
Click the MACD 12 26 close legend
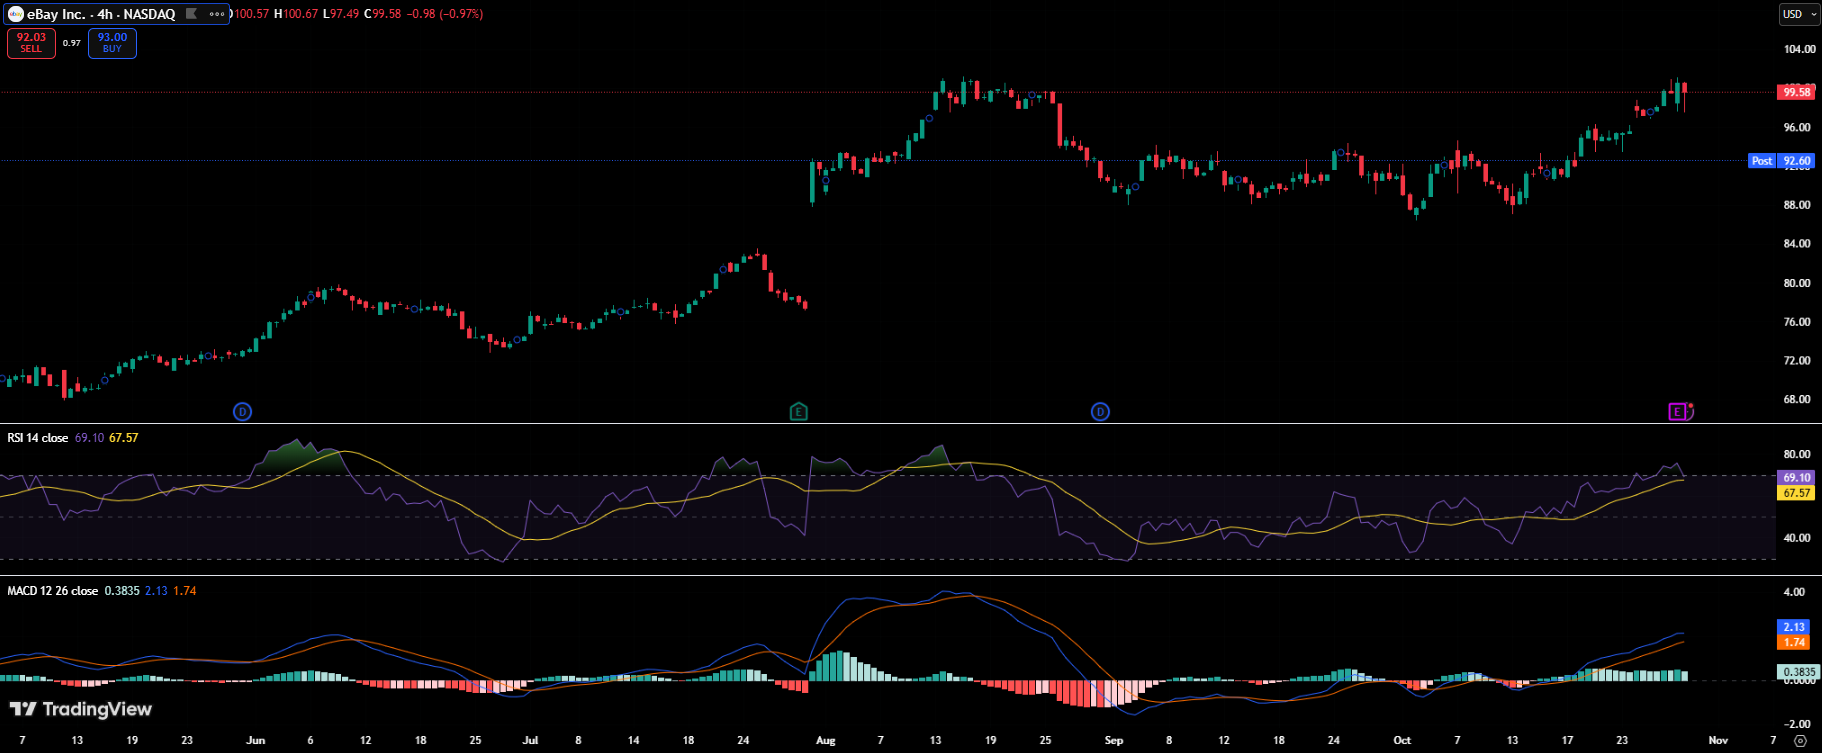(x=52, y=591)
